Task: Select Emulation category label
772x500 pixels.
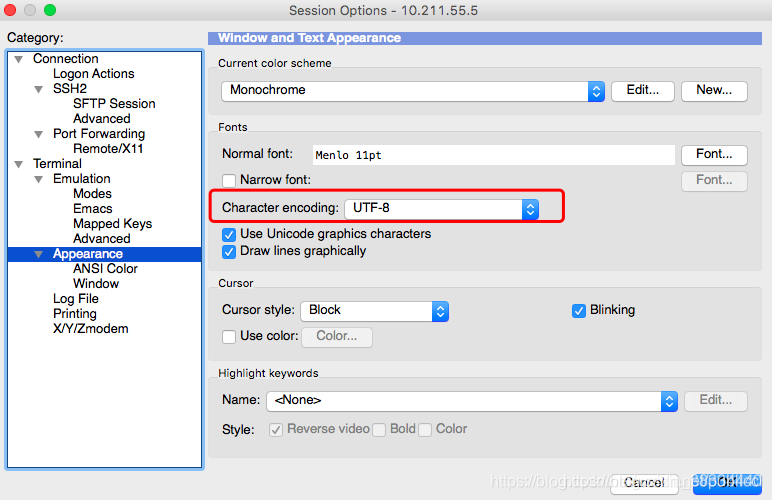Action: point(82,179)
